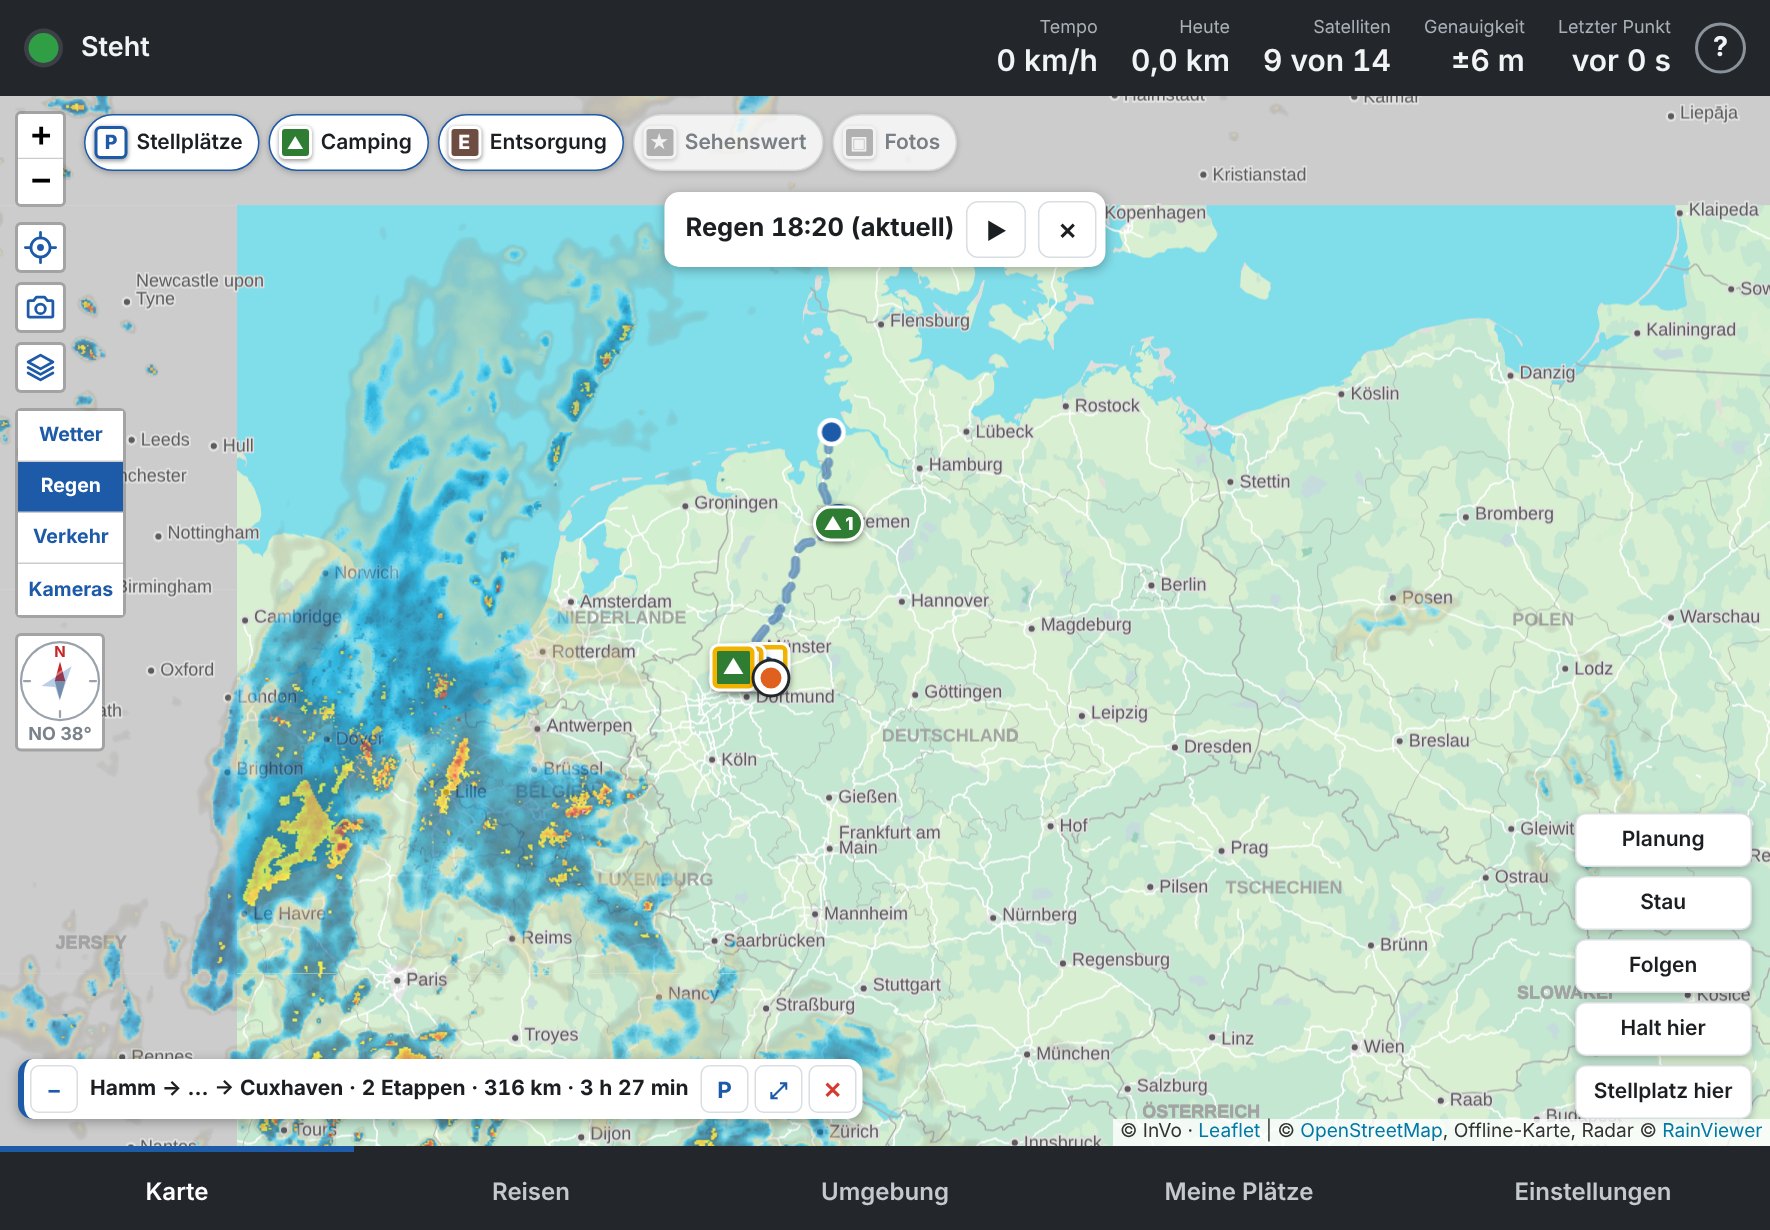Screen dimensions: 1770x1230
Task: Click the compass showing NO 38°
Action: point(60,692)
